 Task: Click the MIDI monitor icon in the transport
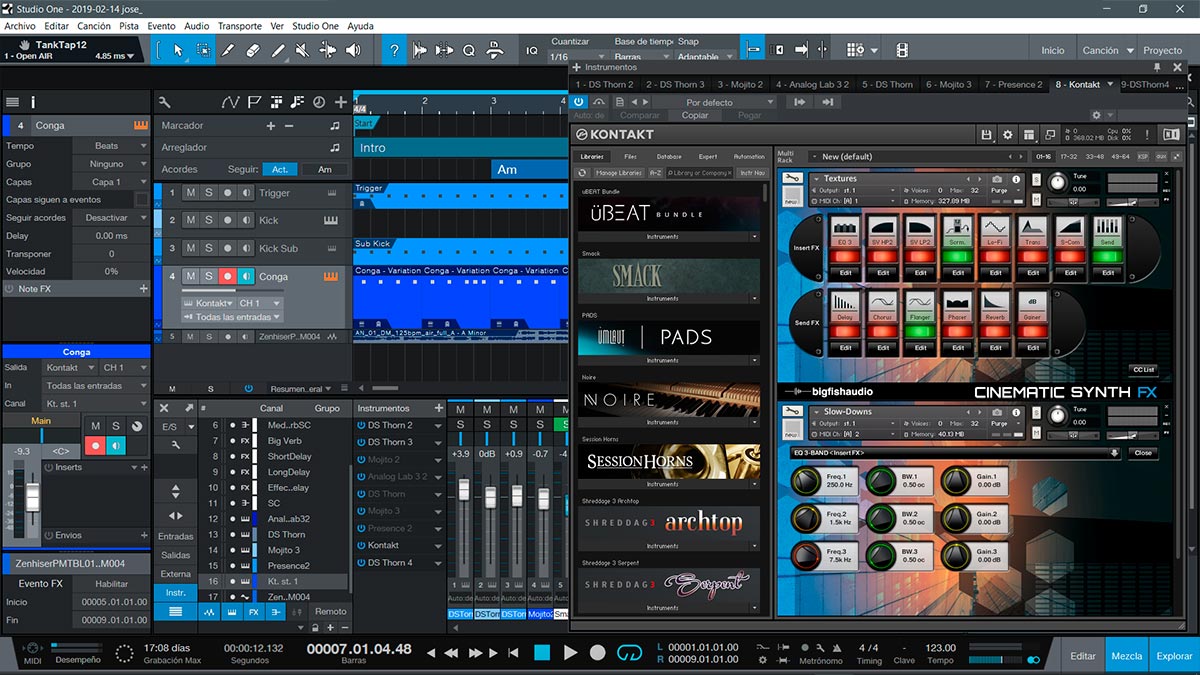32,650
